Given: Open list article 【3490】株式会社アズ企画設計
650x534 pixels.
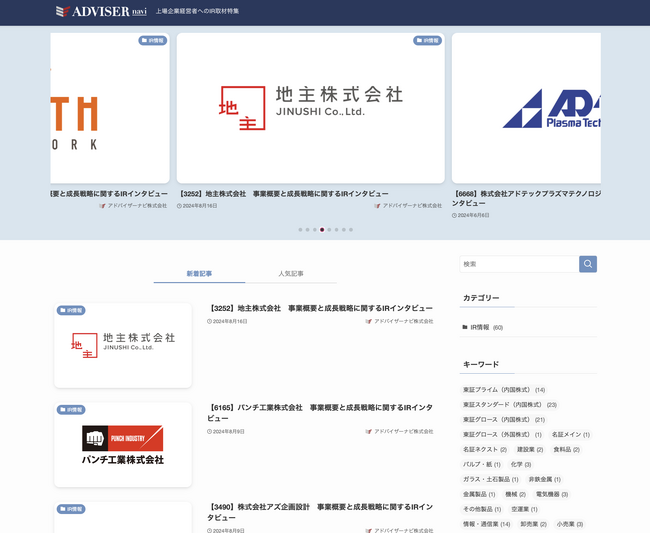Looking at the screenshot, I should [320, 512].
